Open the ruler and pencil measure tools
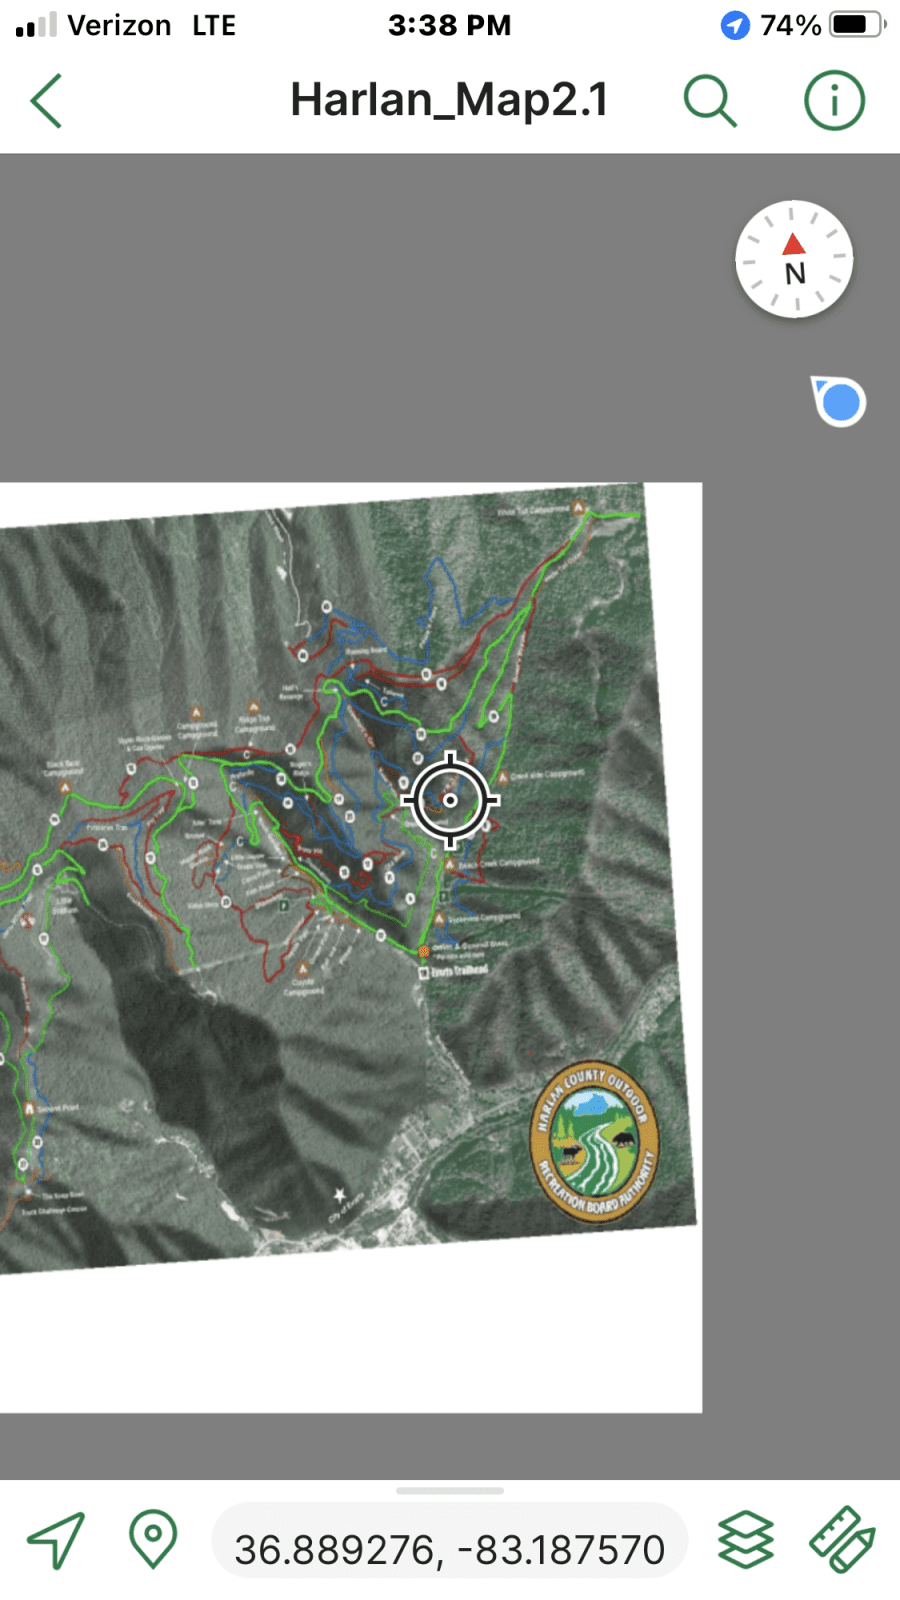 point(842,1540)
